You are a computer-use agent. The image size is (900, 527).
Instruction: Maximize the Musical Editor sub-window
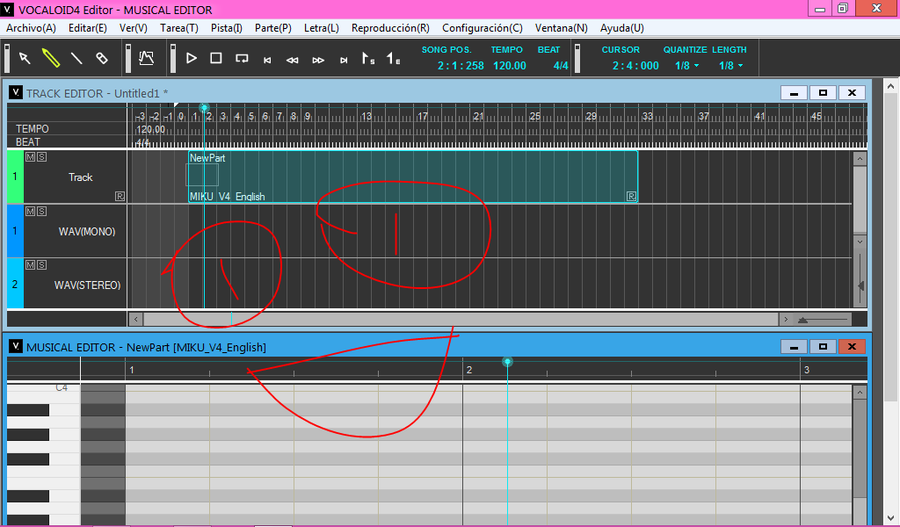click(823, 347)
